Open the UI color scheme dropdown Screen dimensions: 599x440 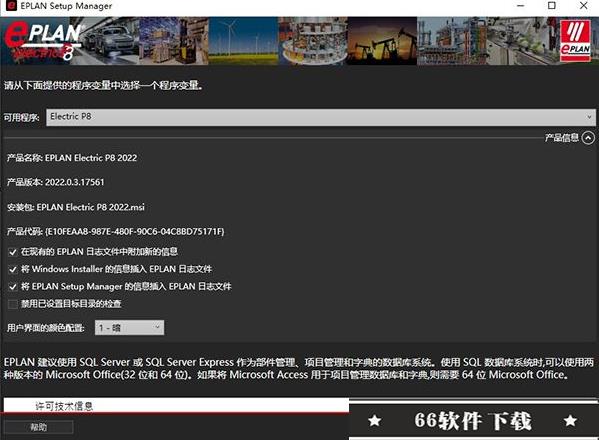coord(130,328)
